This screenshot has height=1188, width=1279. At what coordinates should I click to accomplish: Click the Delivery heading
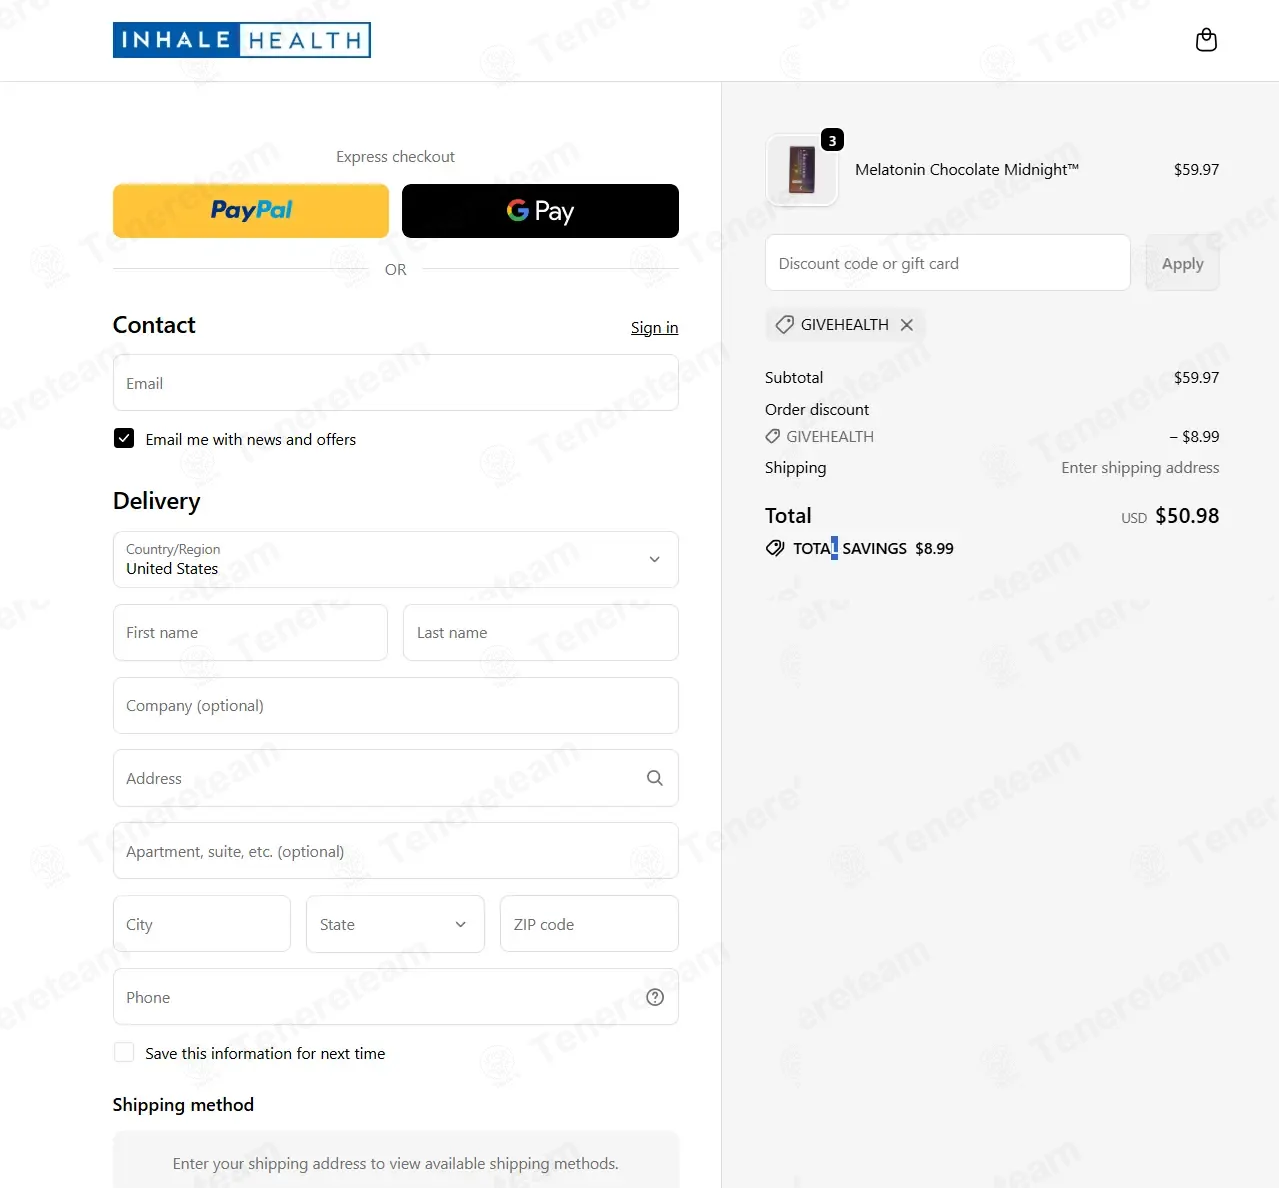(x=157, y=501)
